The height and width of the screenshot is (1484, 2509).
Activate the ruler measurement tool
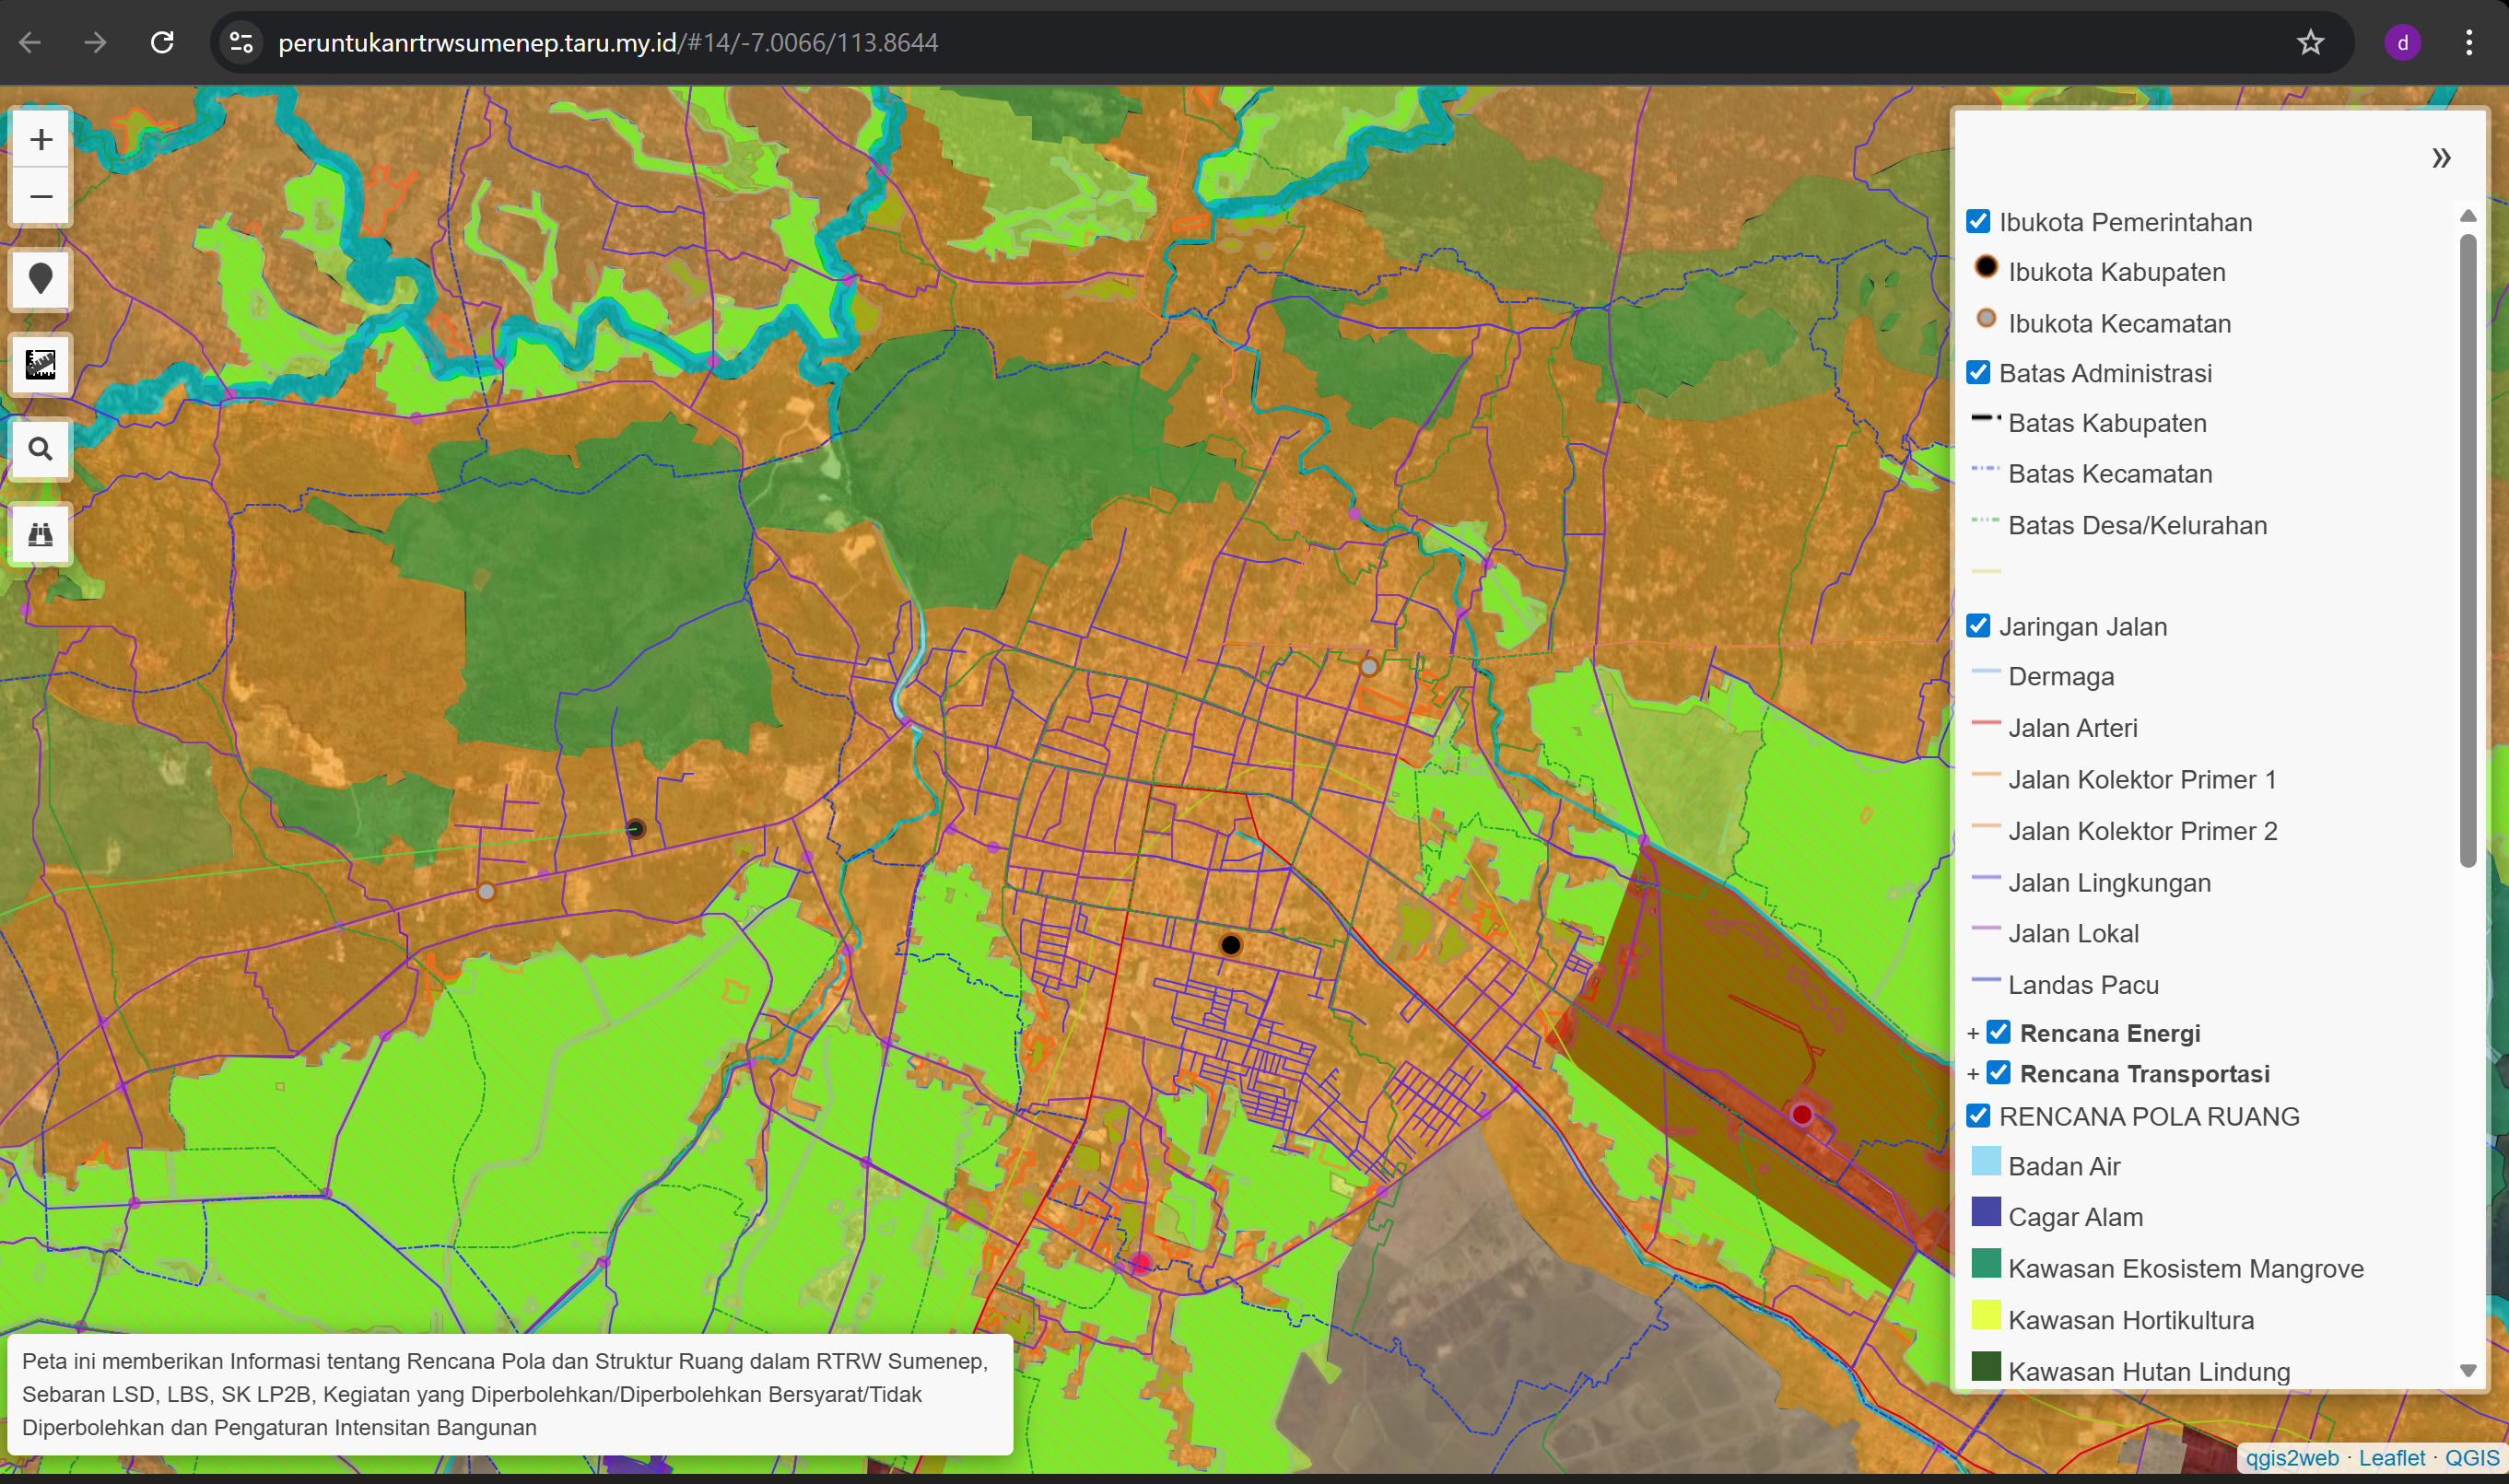tap(41, 364)
